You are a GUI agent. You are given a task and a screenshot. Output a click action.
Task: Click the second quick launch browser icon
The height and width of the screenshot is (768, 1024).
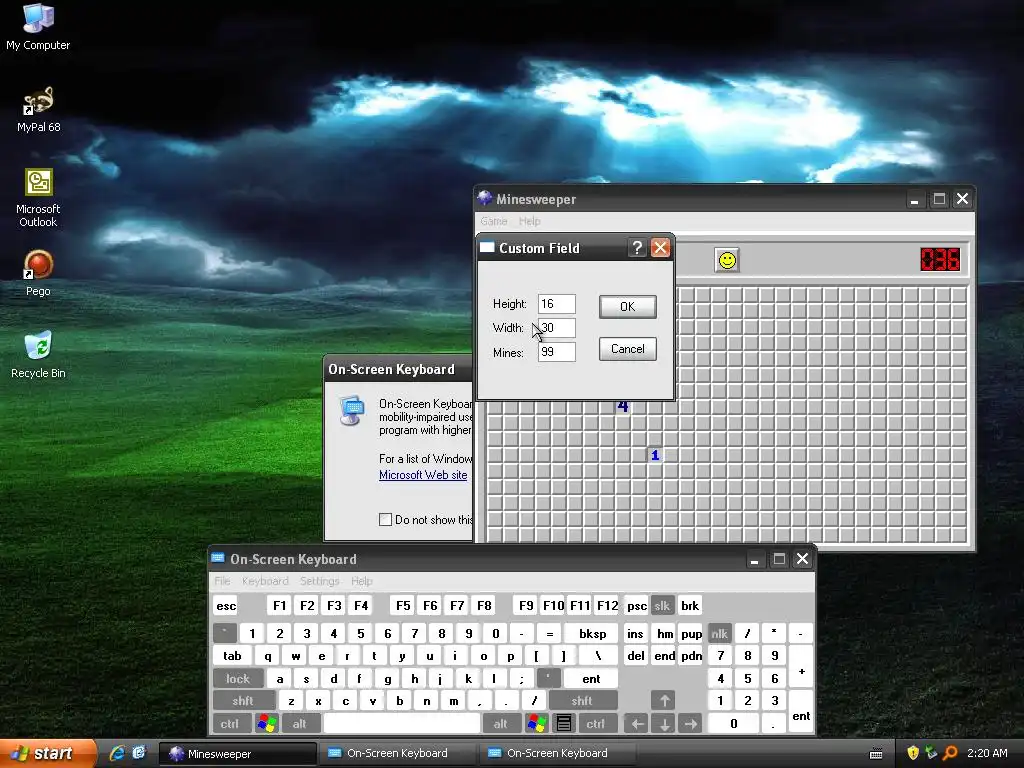(x=139, y=753)
